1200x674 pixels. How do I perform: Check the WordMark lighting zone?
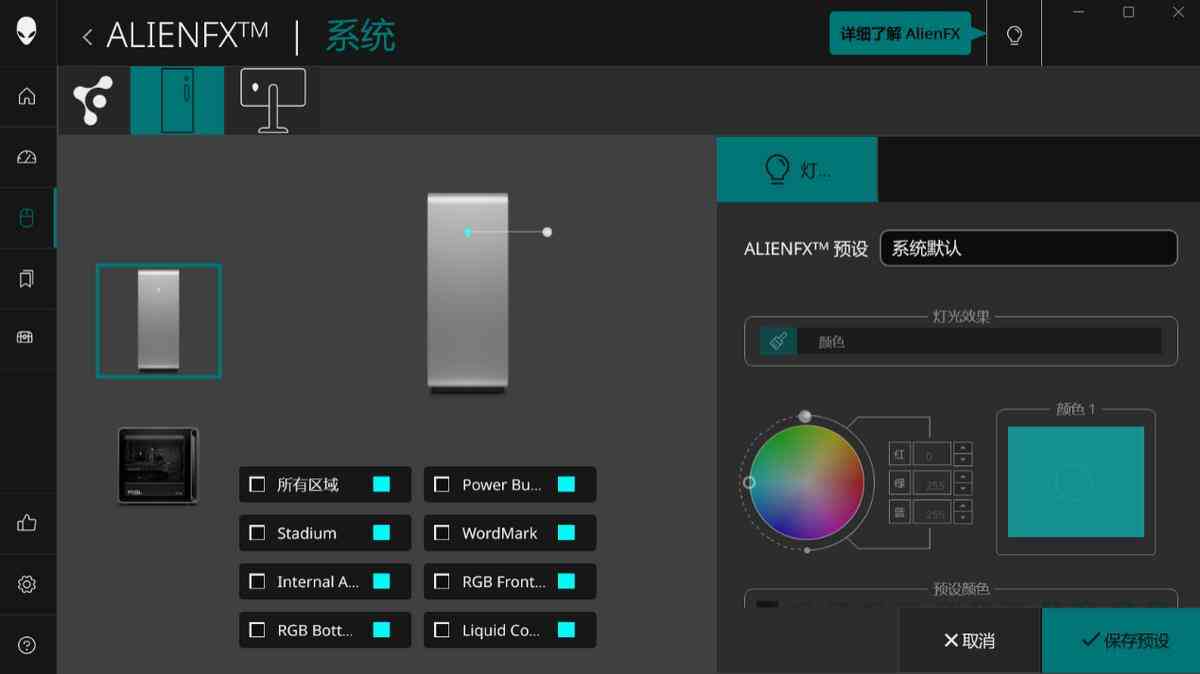pyautogui.click(x=441, y=533)
